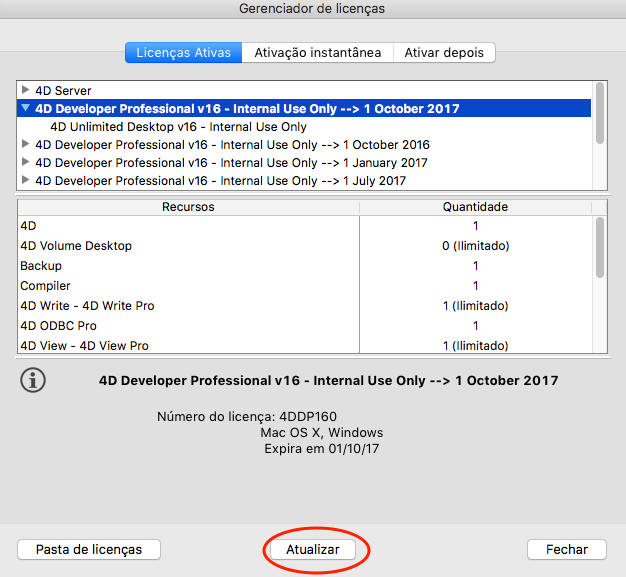Collapse the selected 1 October 2017 license
This screenshot has width=626, height=577.
26,109
